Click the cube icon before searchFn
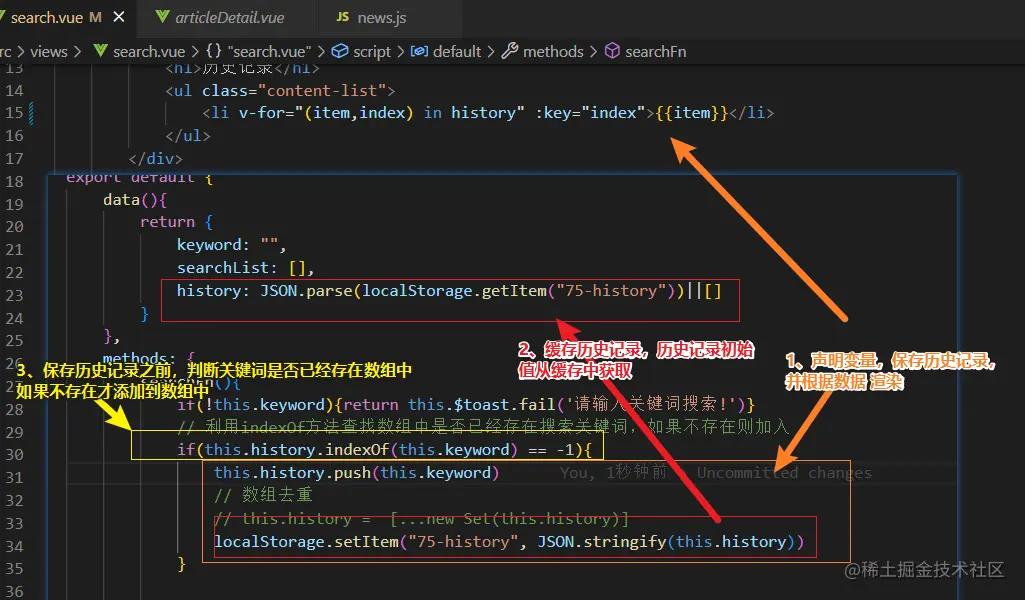The image size is (1025, 600). [612, 51]
